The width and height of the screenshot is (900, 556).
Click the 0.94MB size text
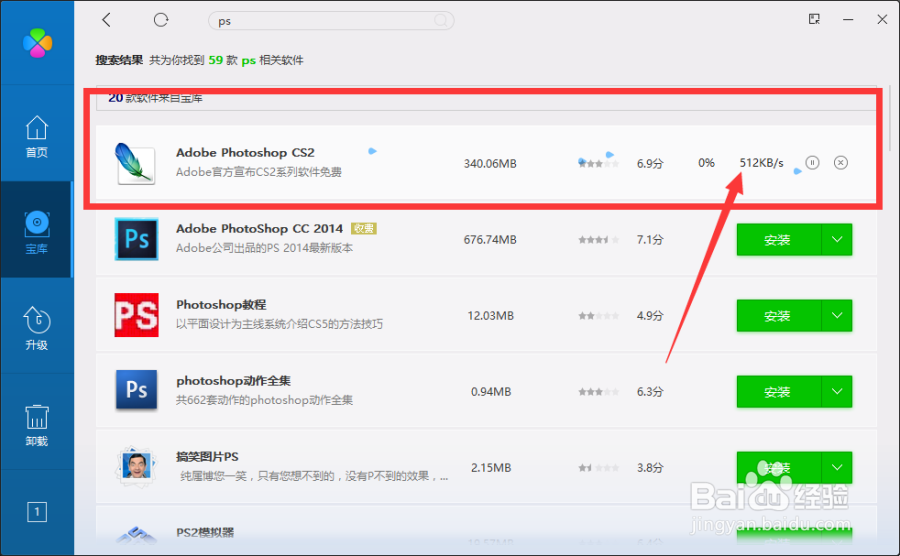(491, 392)
